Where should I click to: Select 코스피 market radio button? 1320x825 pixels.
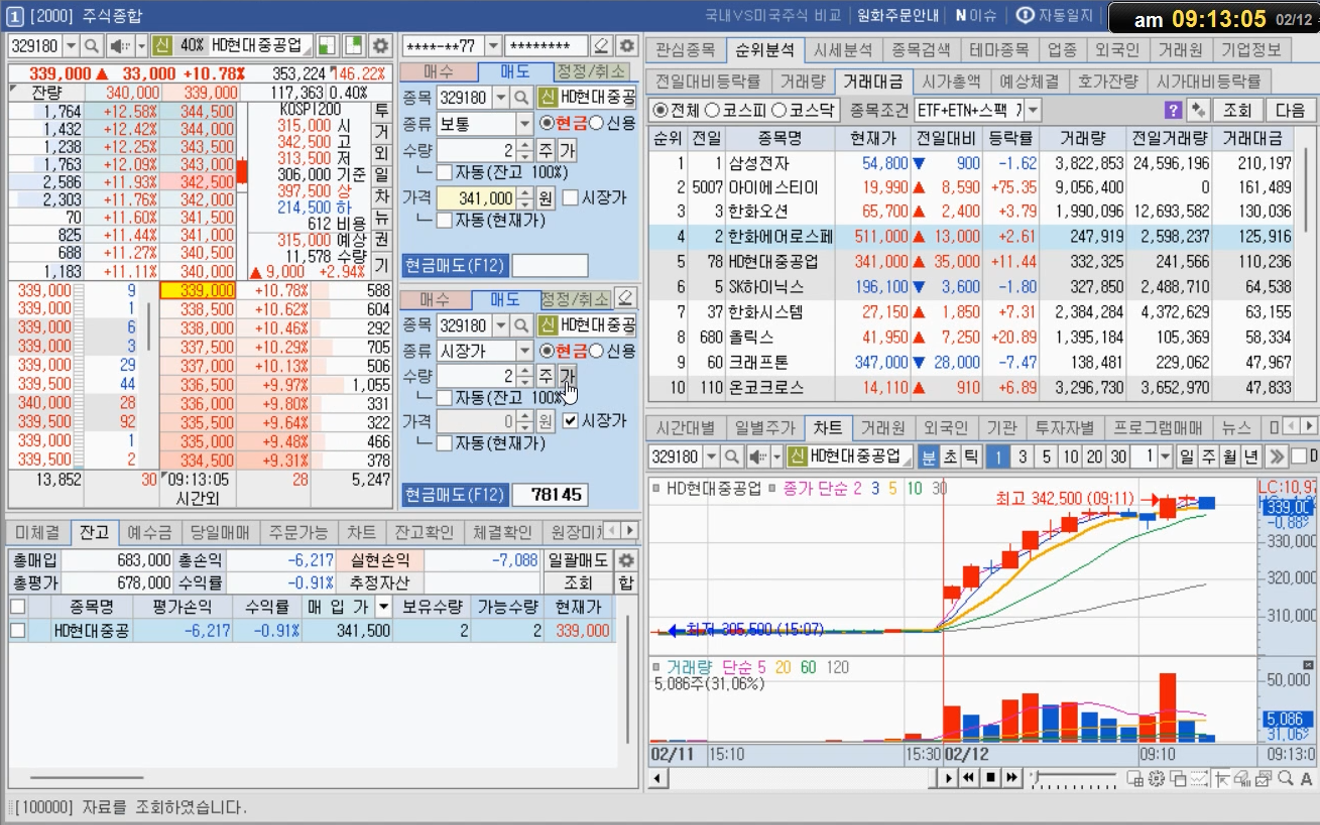pyautogui.click(x=712, y=110)
